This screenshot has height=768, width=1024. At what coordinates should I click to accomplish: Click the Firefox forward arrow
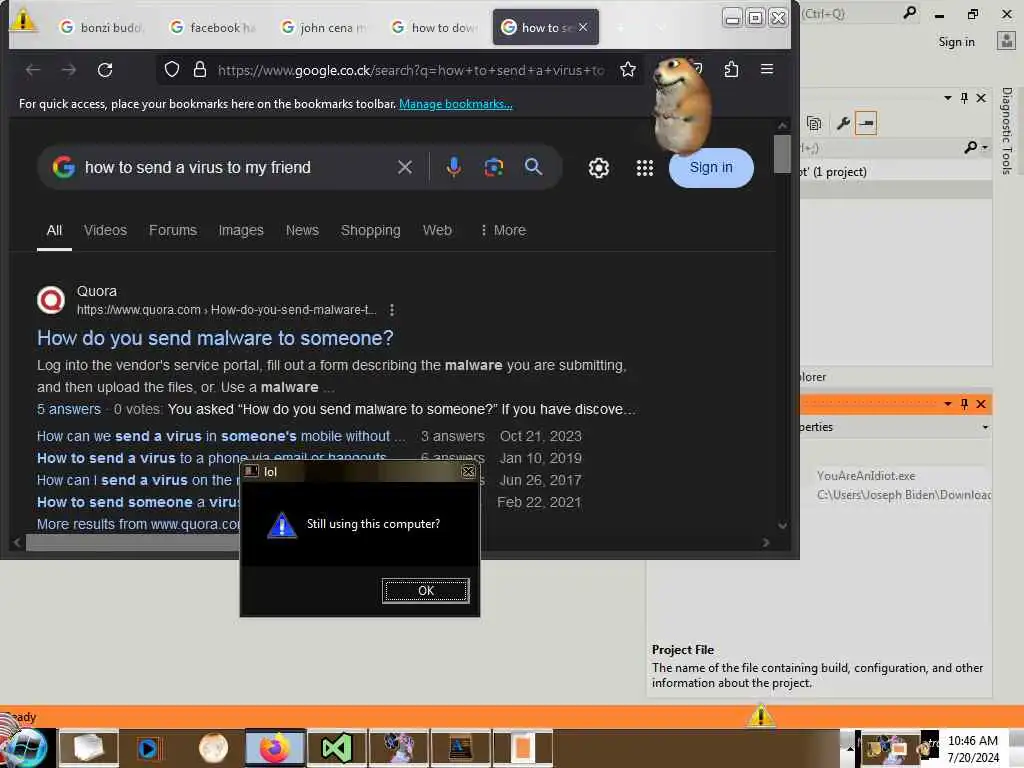coord(69,70)
